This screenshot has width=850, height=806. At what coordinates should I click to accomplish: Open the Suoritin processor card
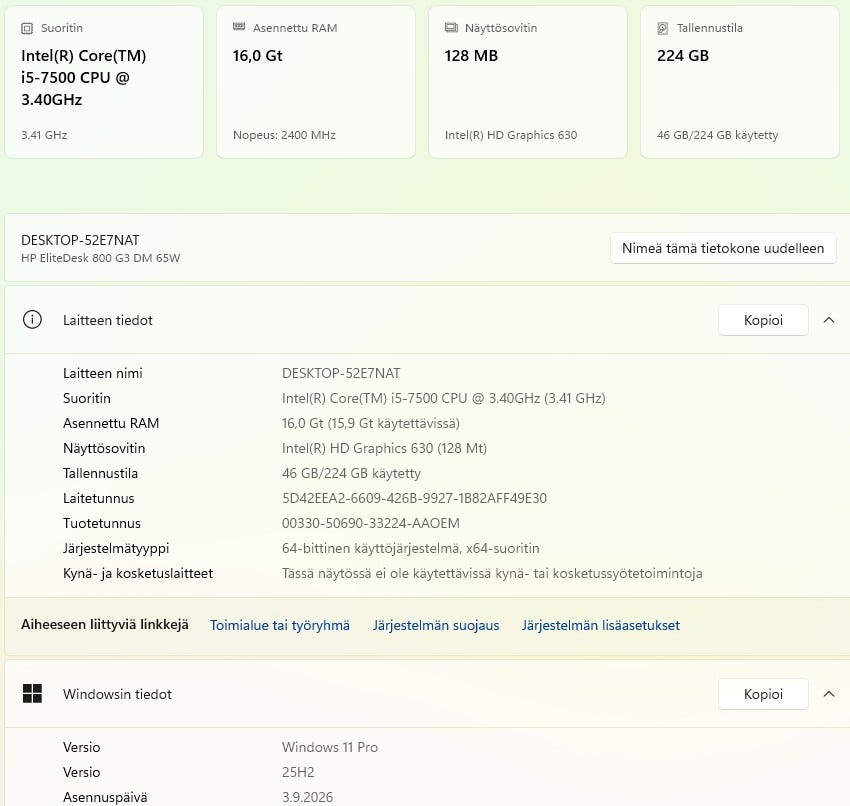click(x=104, y=82)
